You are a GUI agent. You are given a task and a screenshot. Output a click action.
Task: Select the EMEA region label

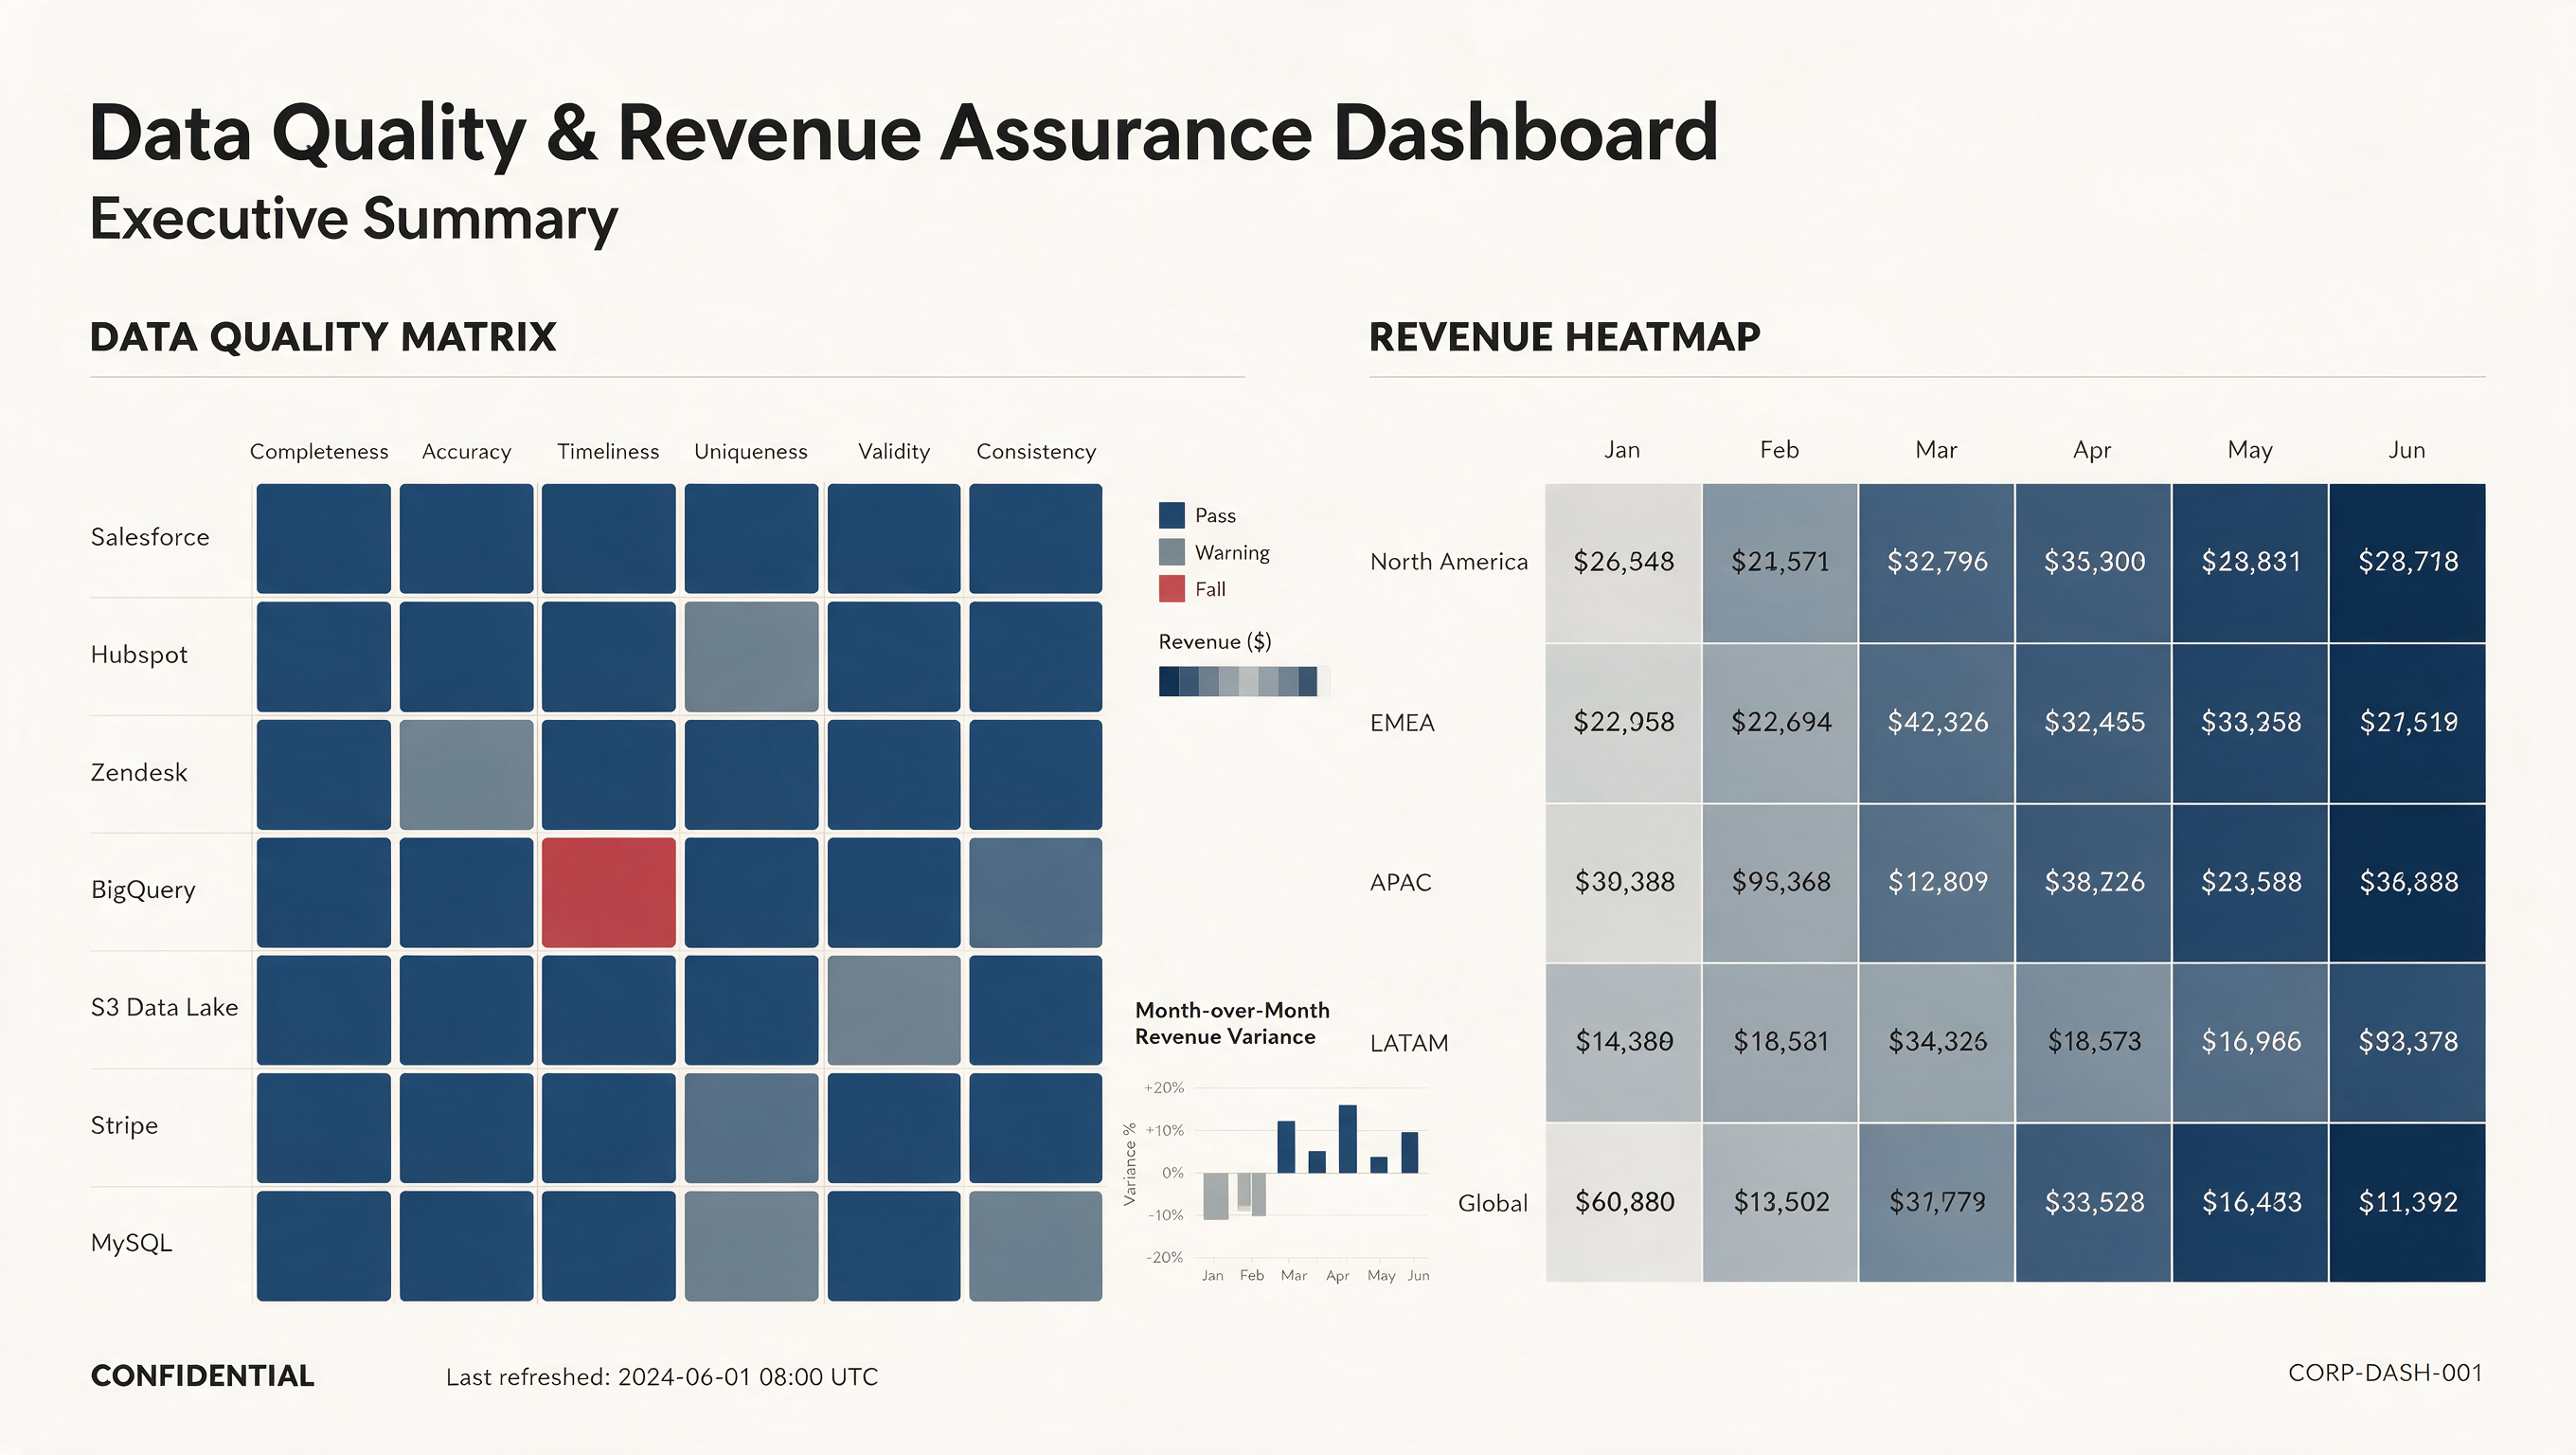pyautogui.click(x=1402, y=723)
